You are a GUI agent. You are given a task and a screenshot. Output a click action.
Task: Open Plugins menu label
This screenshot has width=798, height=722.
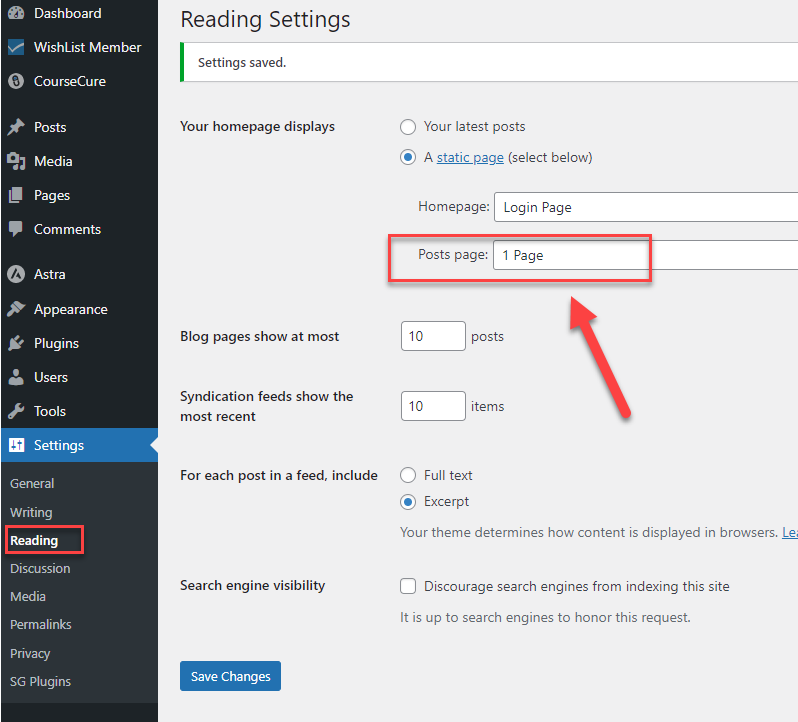pyautogui.click(x=56, y=343)
